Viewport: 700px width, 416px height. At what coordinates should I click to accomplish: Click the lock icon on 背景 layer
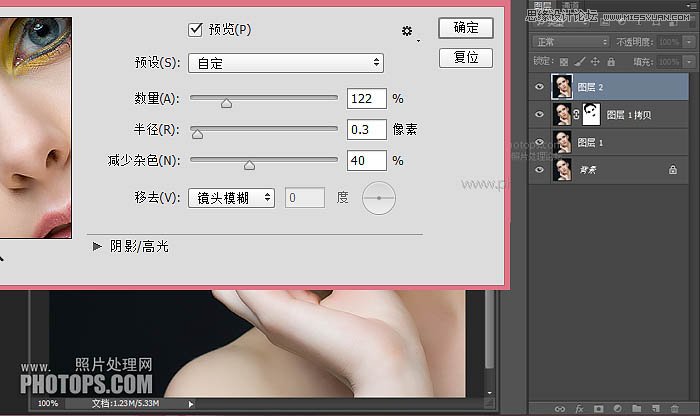click(x=673, y=170)
